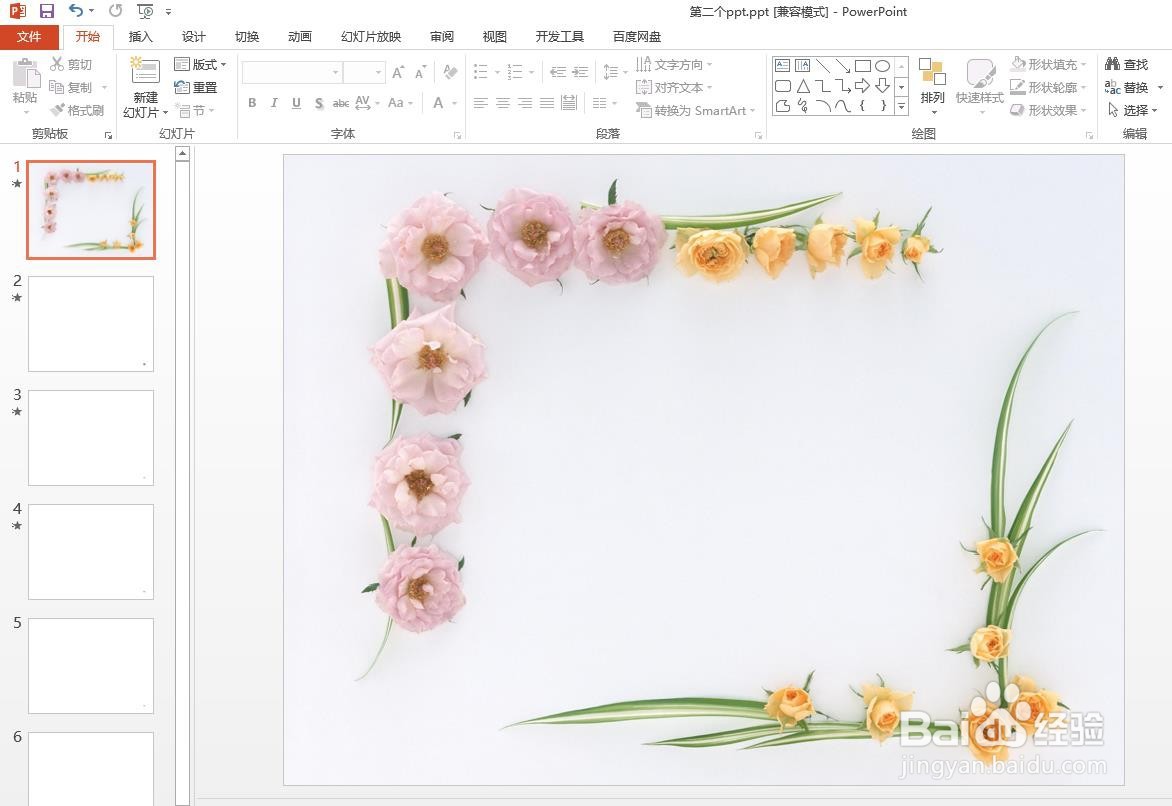Screen dimensions: 1172x806
Task: Open the font size combo box
Action: pos(364,73)
